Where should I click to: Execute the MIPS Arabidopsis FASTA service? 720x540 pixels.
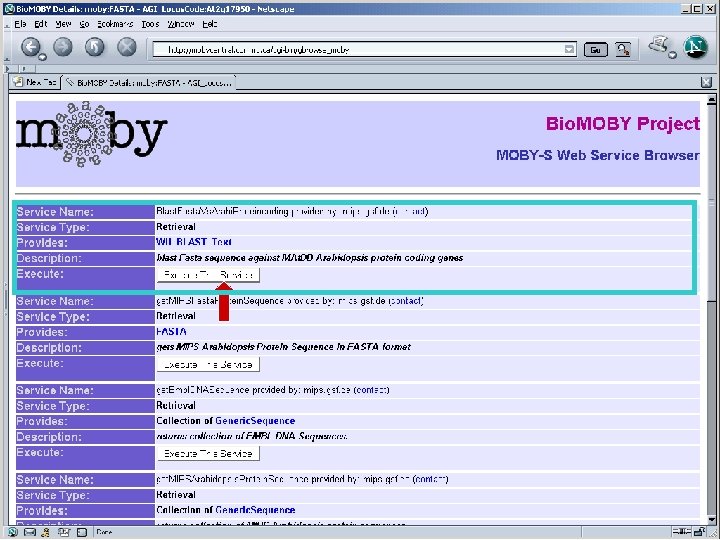coord(208,365)
